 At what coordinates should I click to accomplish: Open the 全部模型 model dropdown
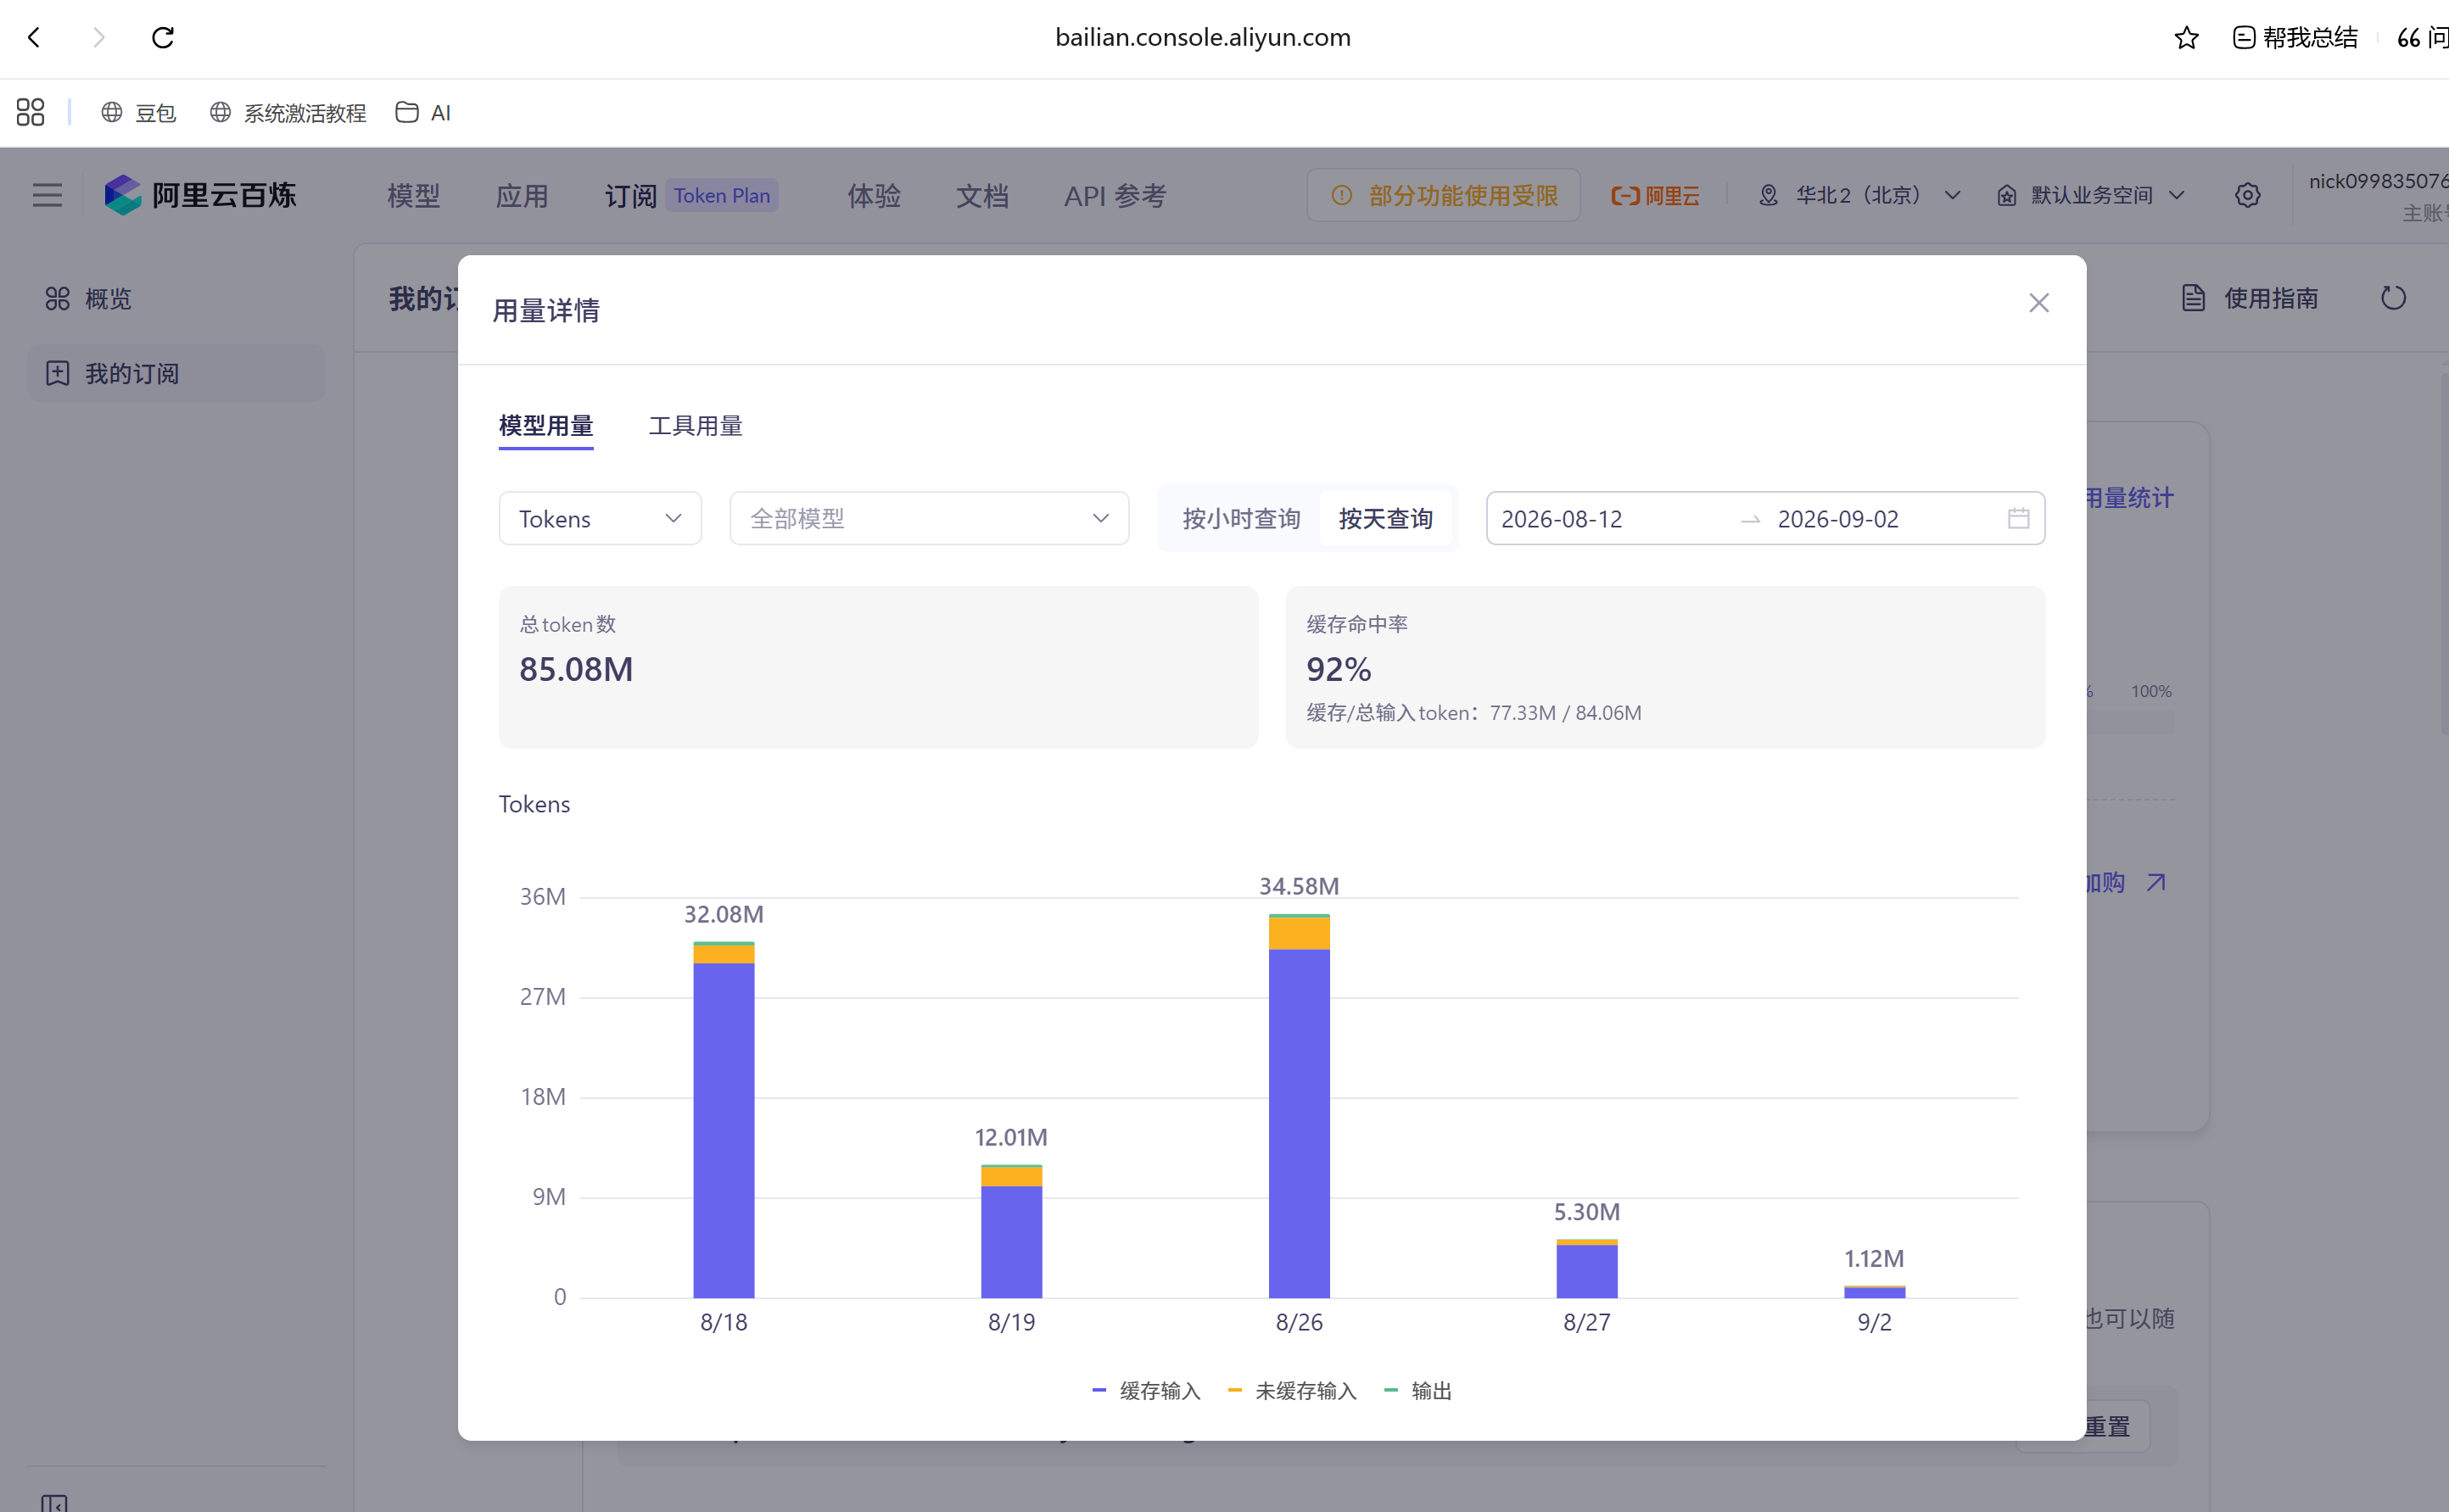point(929,518)
